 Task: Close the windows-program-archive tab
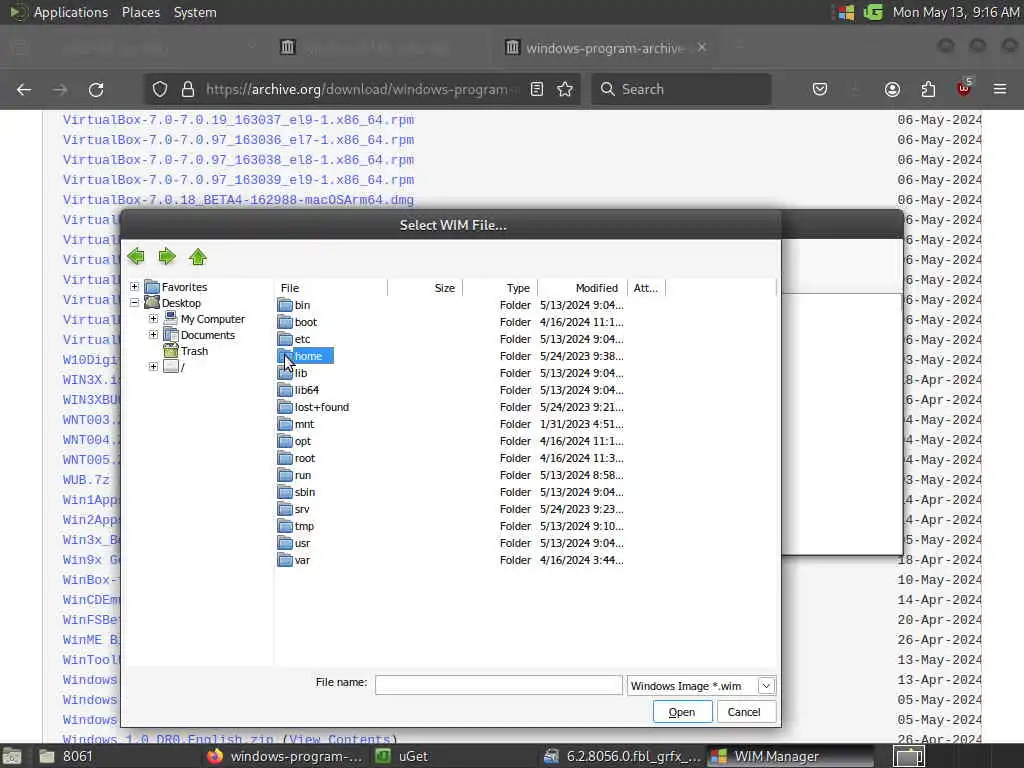click(702, 47)
